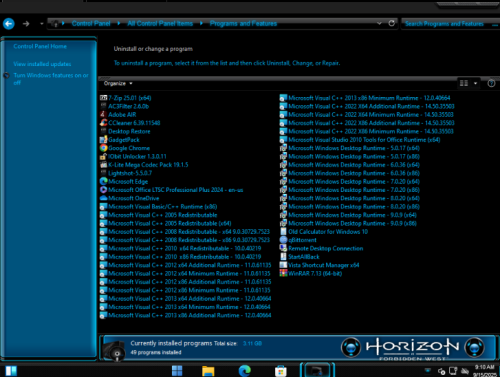Image resolution: width=500 pixels, height=377 pixels.
Task: Open Turn Windows features on or off
Action: pyautogui.click(x=51, y=79)
